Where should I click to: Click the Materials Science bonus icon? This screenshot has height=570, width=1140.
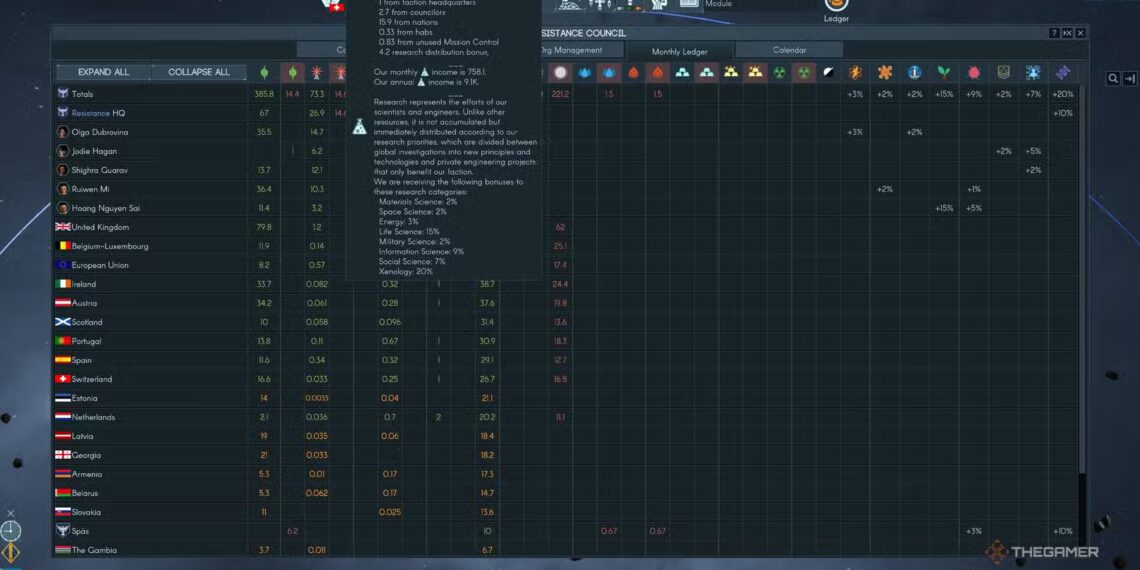click(x=885, y=72)
